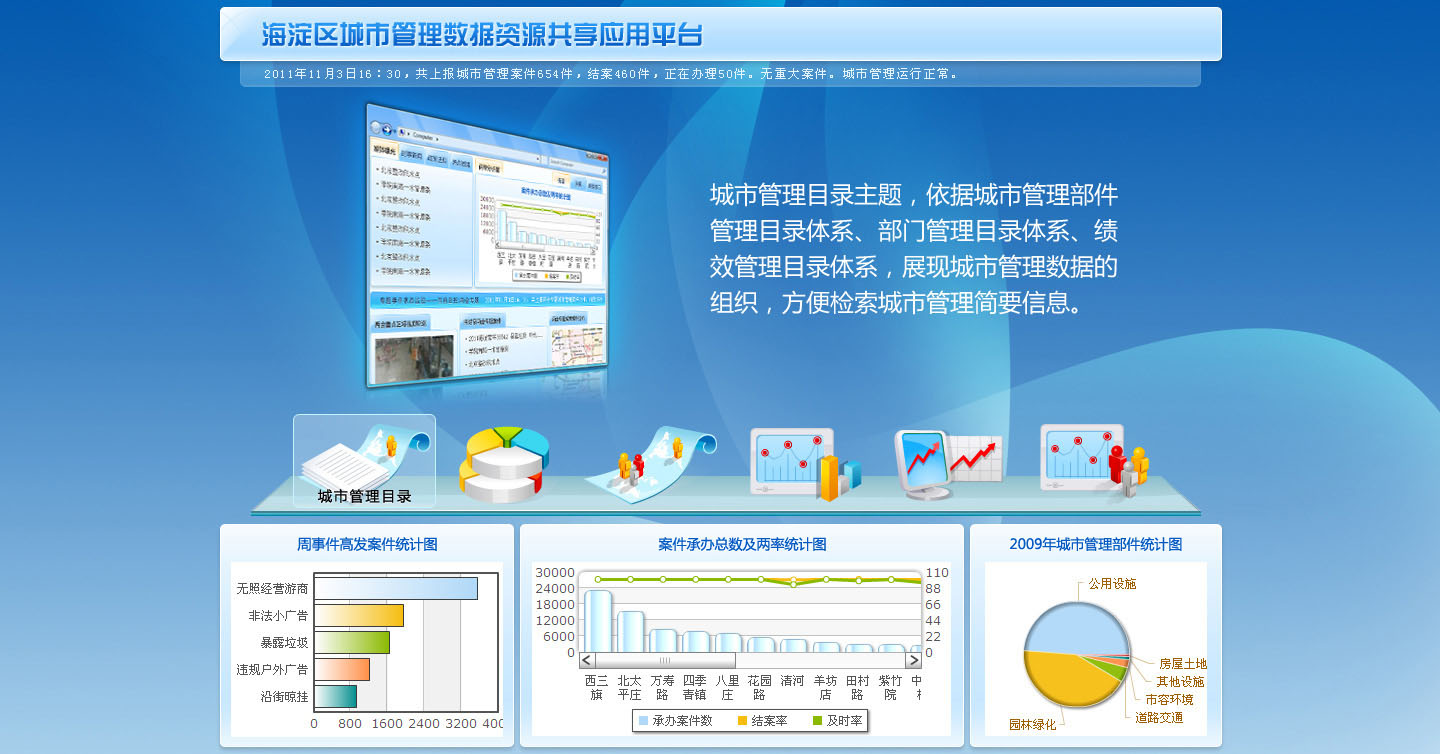The image size is (1440, 754).
Task: Click the platform preview screenshot thumbnail
Action: (488, 246)
